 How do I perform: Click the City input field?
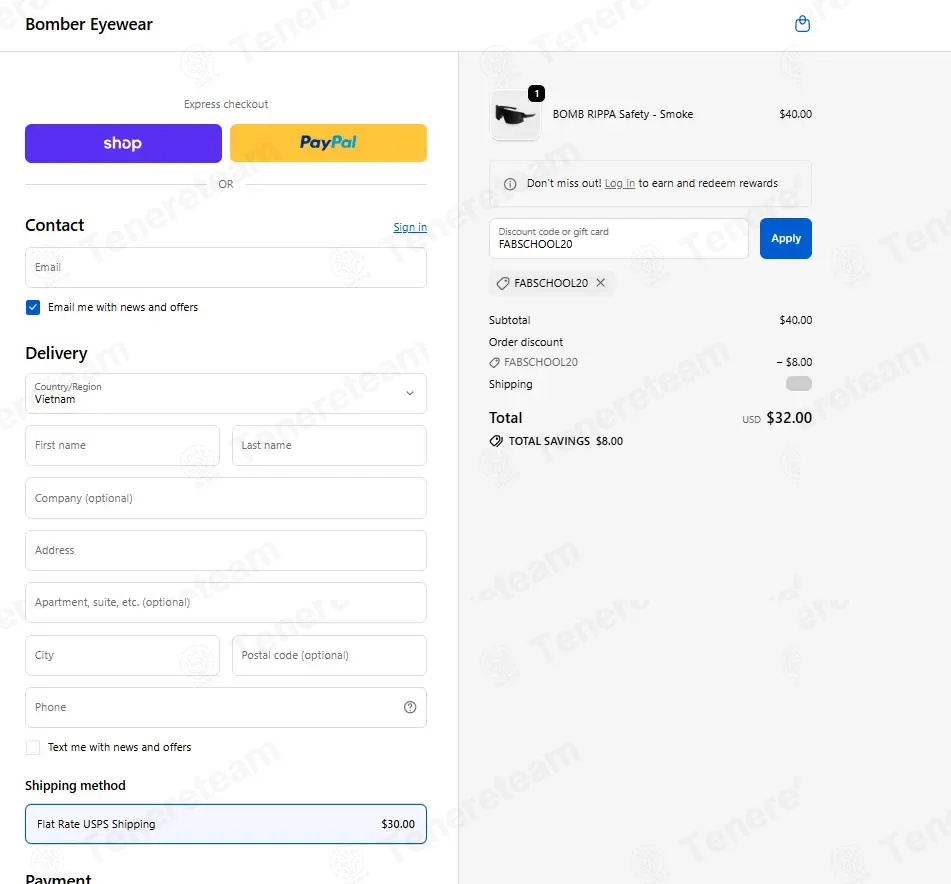click(123, 655)
